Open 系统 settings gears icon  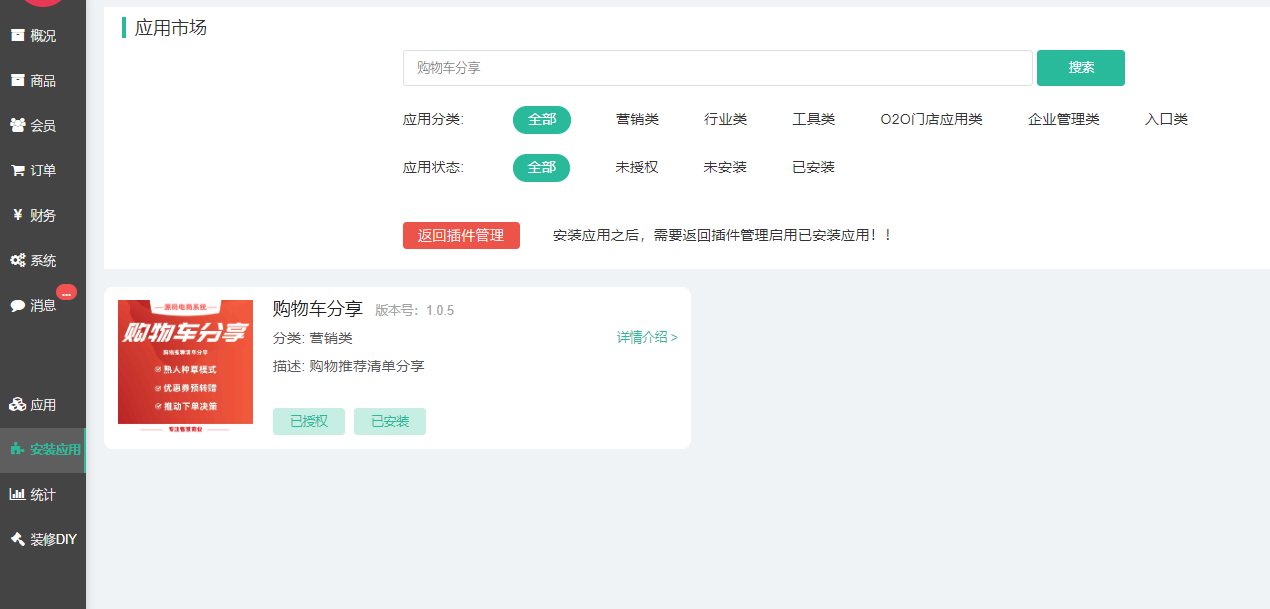pos(17,260)
